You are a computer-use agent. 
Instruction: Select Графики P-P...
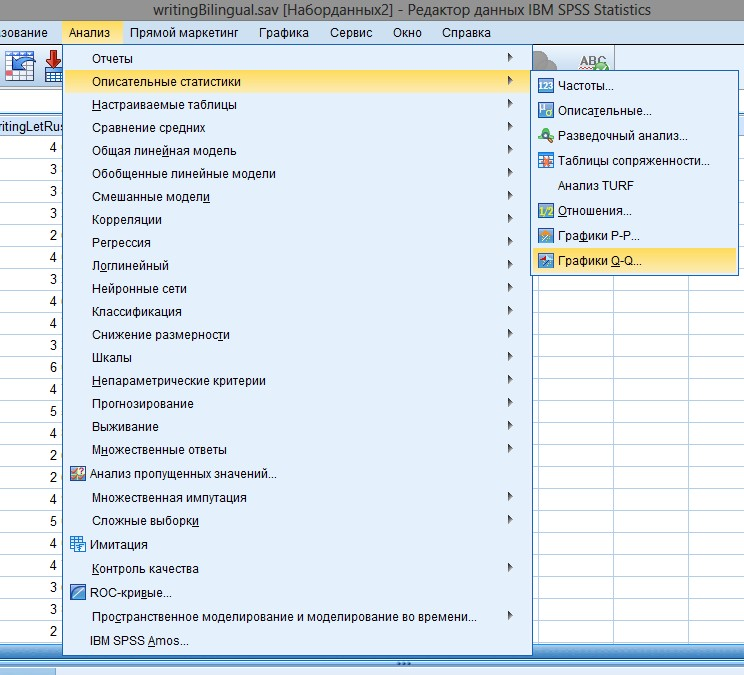click(x=635, y=236)
